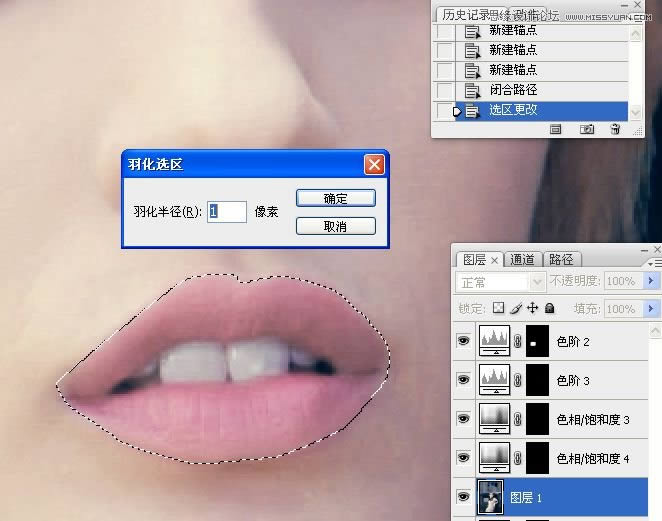Click create new document from state icon
Viewport: 662px width, 521px height.
[557, 129]
